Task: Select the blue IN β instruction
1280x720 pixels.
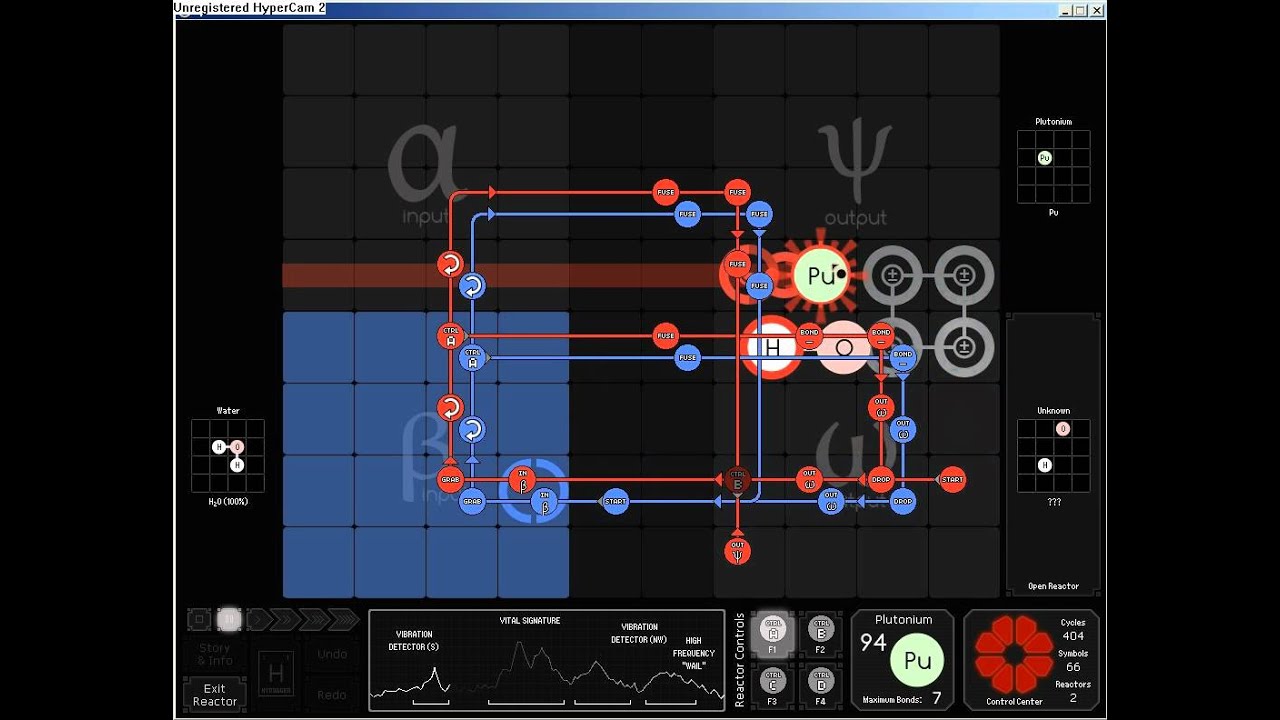Action: coord(545,501)
